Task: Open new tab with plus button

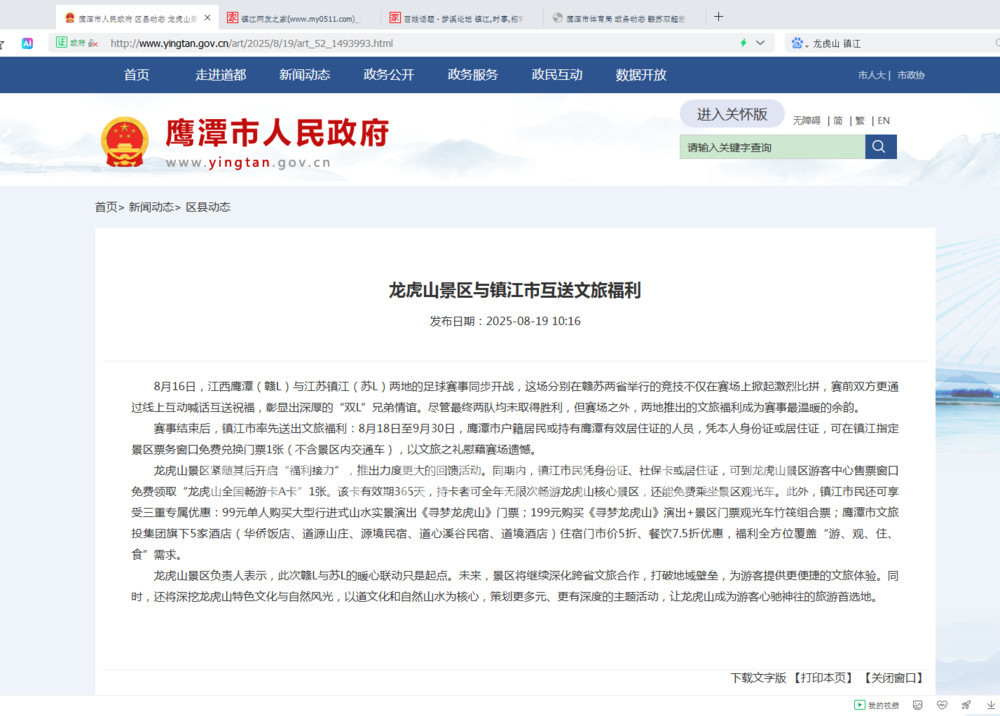Action: click(x=718, y=17)
